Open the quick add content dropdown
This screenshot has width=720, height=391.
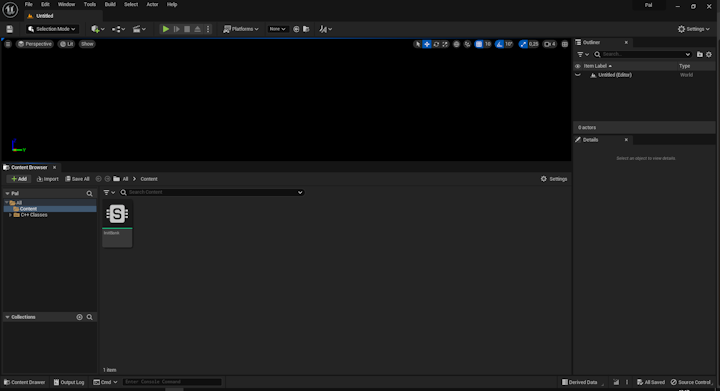(97, 29)
